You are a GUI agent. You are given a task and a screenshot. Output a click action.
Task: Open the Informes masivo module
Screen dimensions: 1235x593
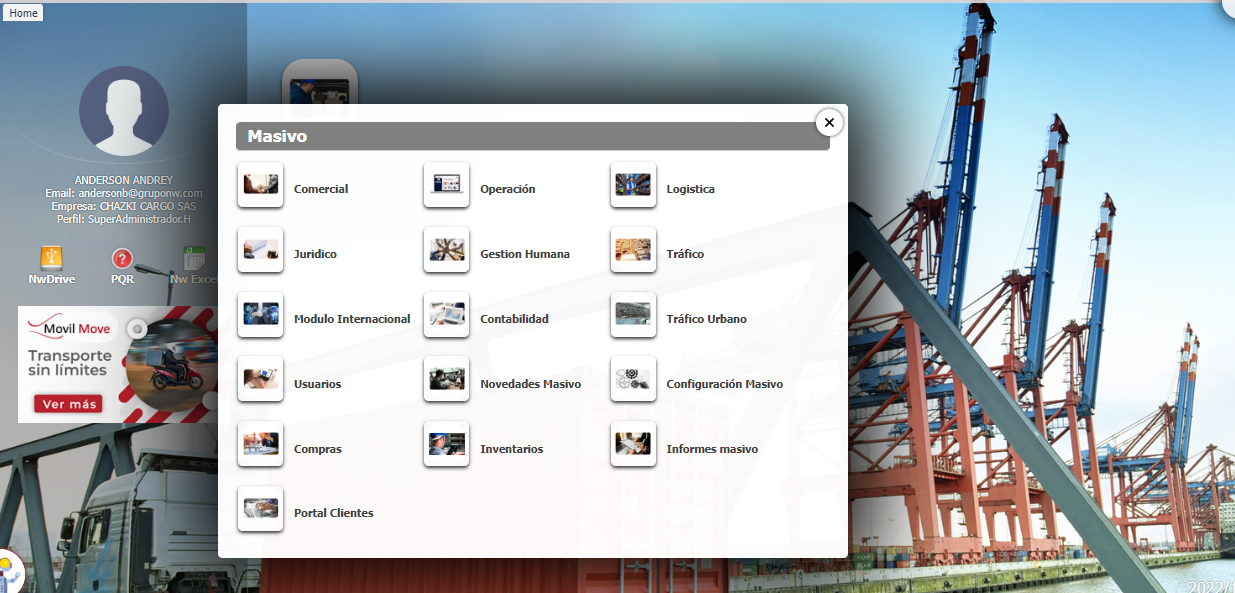pos(633,445)
